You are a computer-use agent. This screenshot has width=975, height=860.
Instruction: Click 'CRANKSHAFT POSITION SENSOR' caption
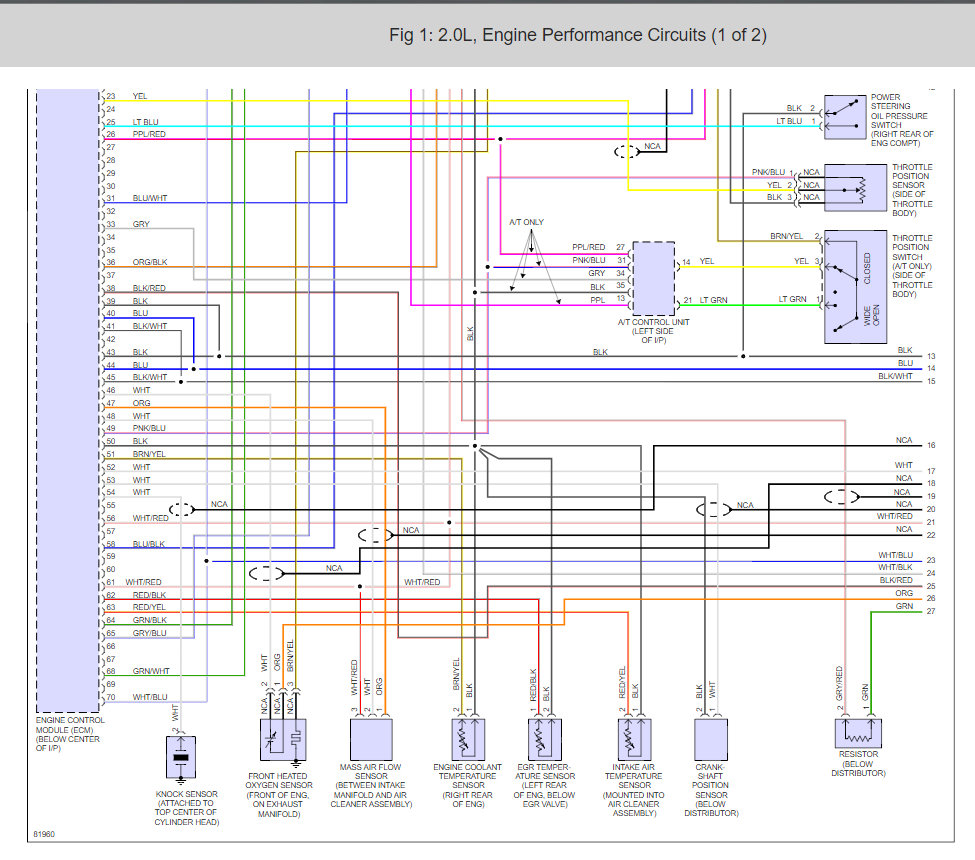[711, 790]
